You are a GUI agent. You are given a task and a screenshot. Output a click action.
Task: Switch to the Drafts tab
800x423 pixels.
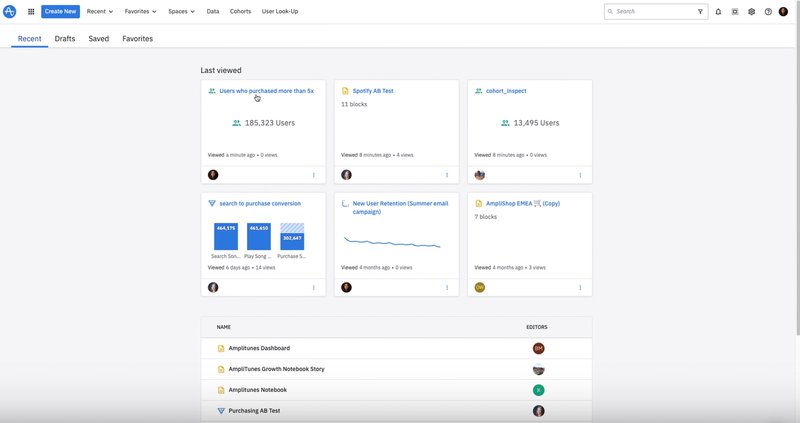65,38
